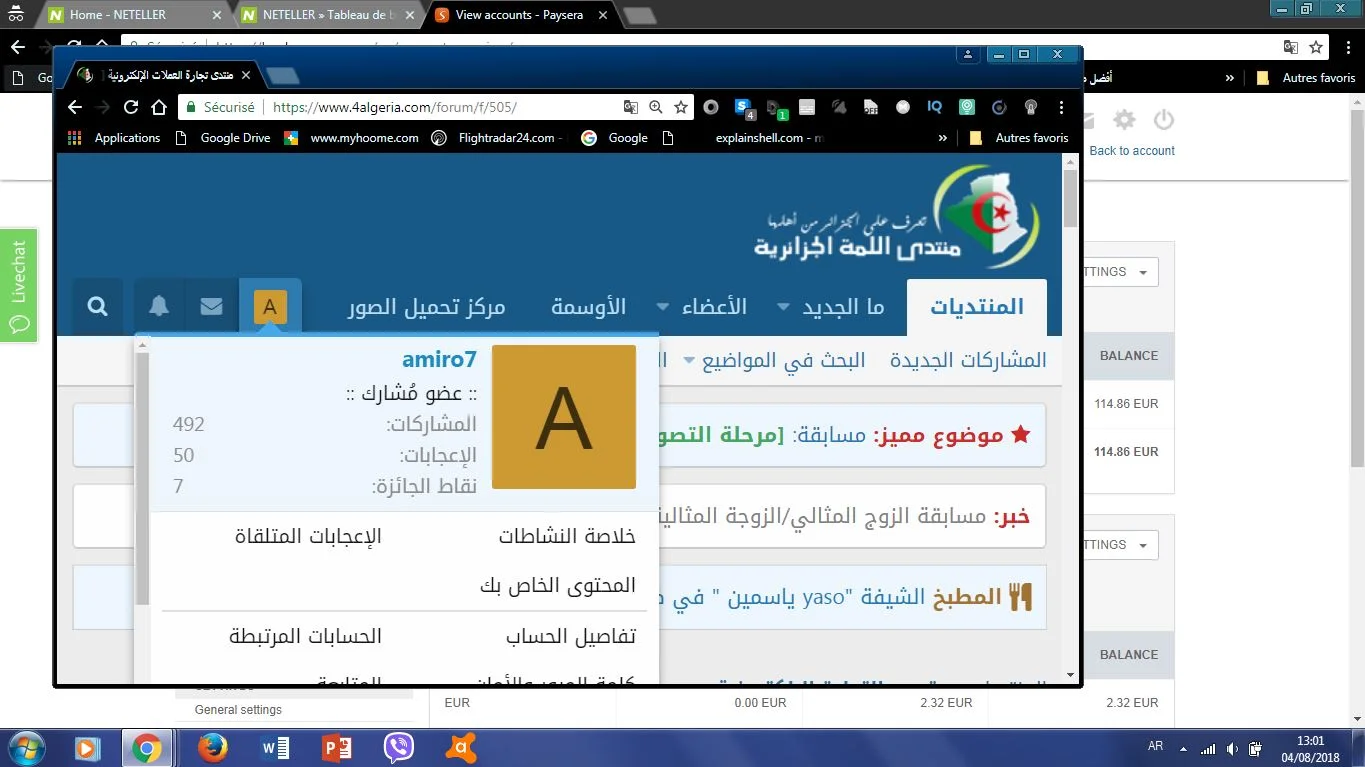
Task: Bookmark page with the star icon
Action: (x=681, y=107)
